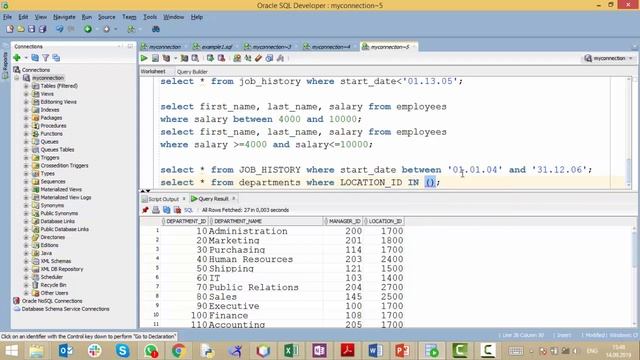Screen dimensions: 640x360
Task: Refresh the Connections panel
Action: tap(35, 58)
